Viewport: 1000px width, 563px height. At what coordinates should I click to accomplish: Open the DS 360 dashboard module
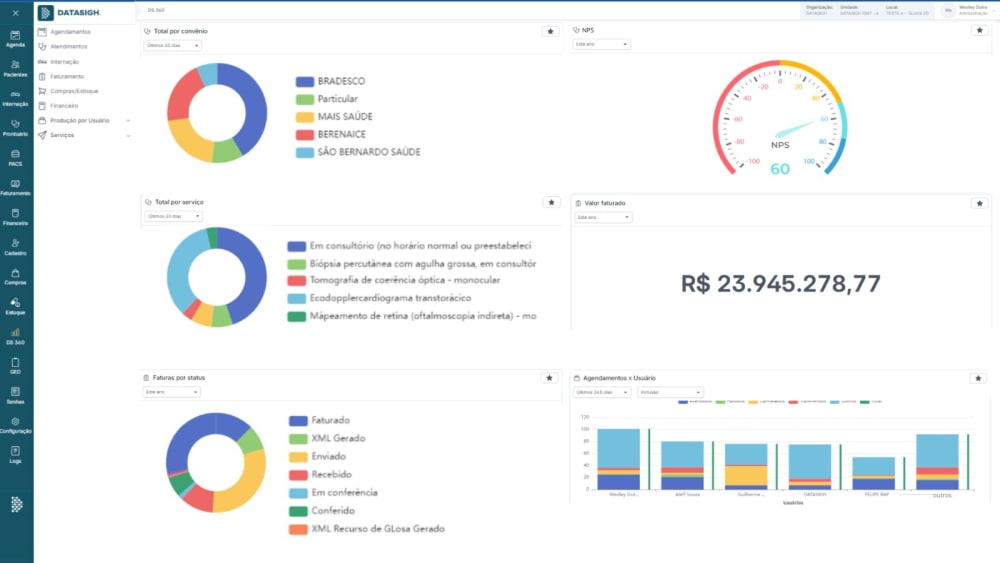pyautogui.click(x=15, y=337)
